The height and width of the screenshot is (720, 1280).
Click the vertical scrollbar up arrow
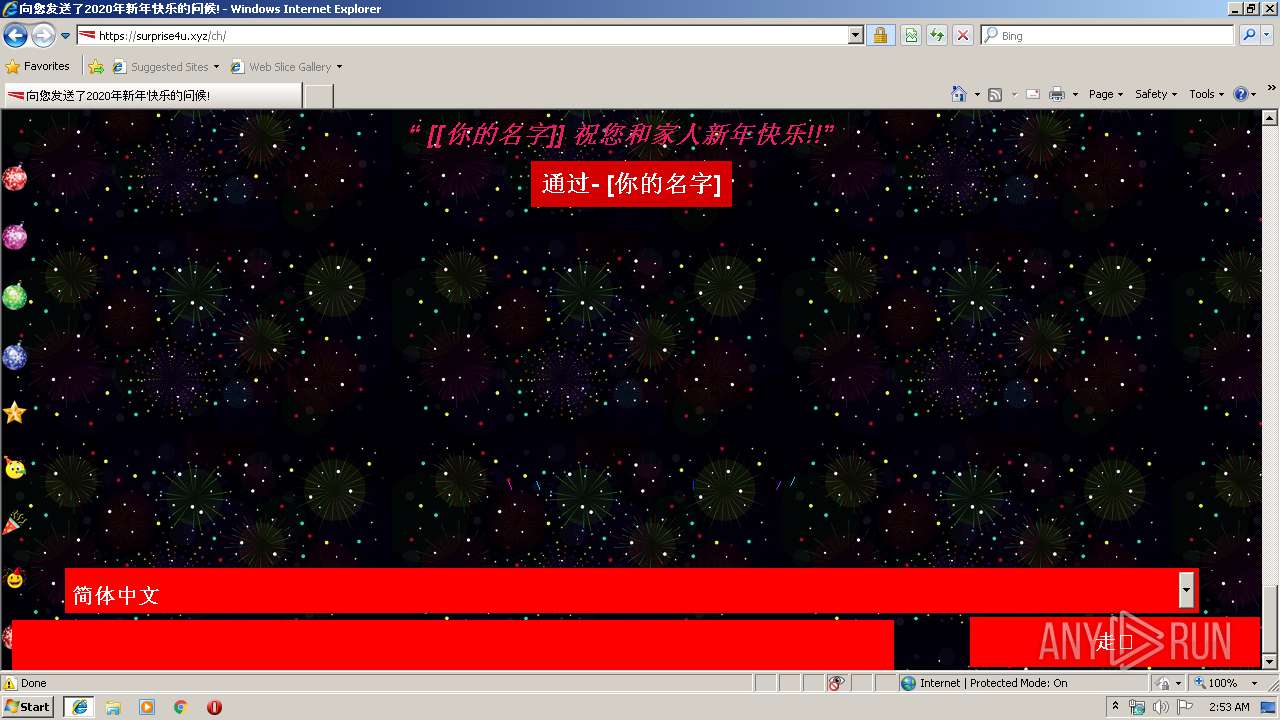[1270, 118]
